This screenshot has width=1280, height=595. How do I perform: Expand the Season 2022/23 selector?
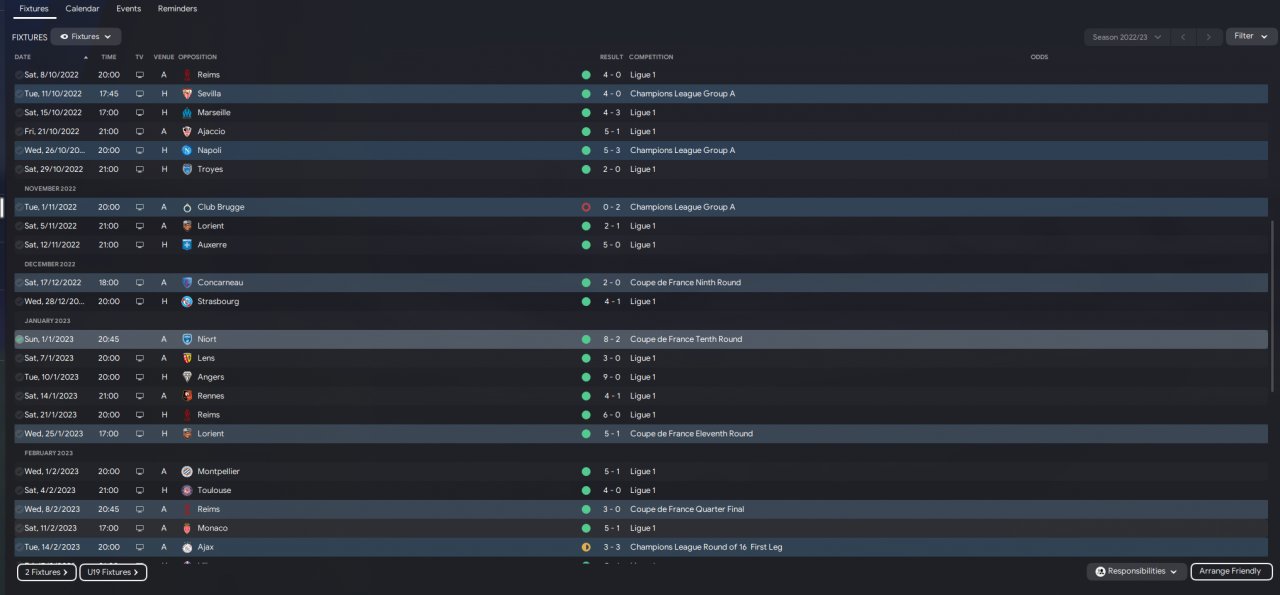1126,37
